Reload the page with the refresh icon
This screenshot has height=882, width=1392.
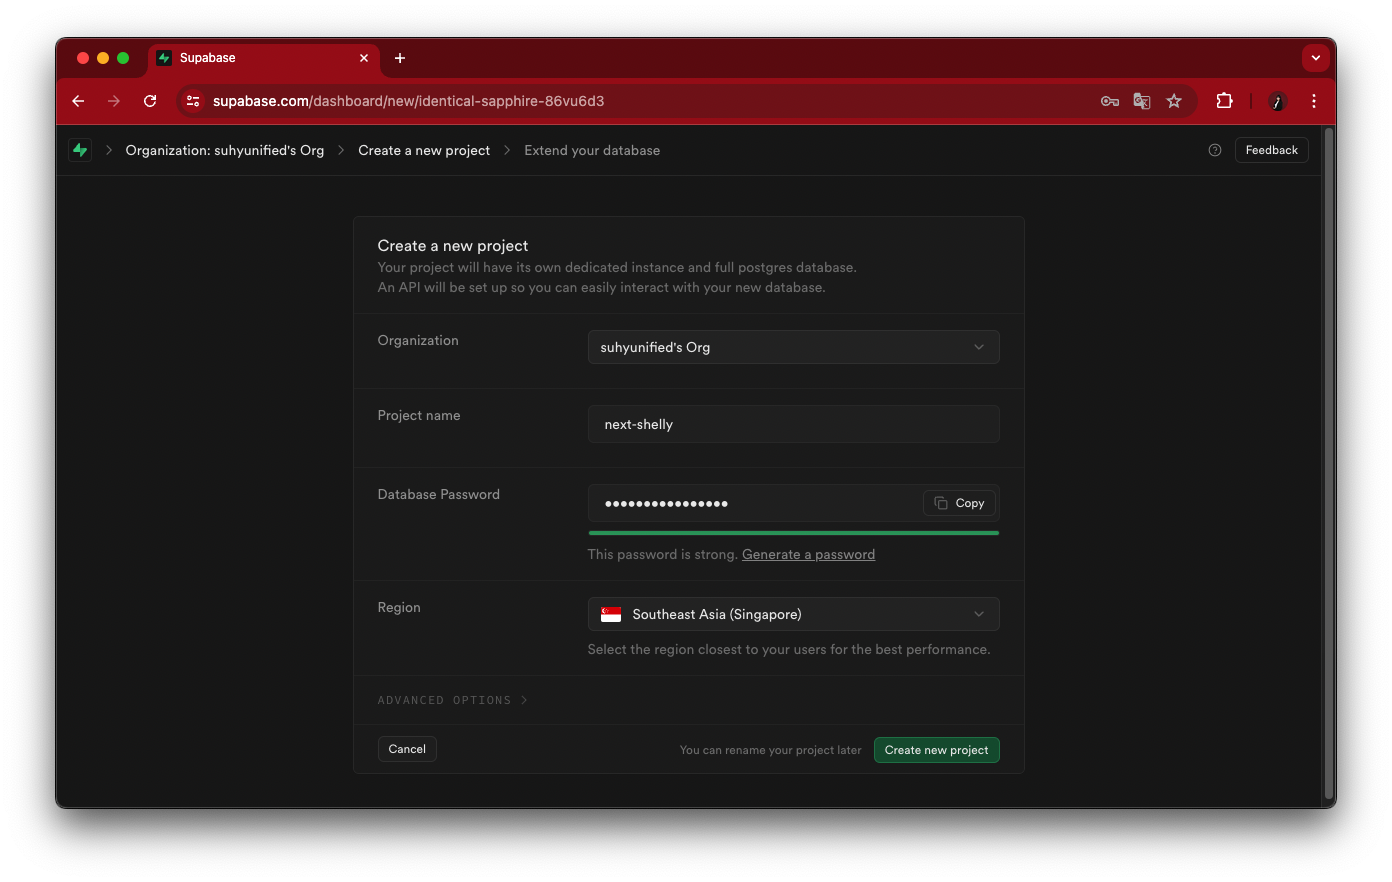coord(150,101)
